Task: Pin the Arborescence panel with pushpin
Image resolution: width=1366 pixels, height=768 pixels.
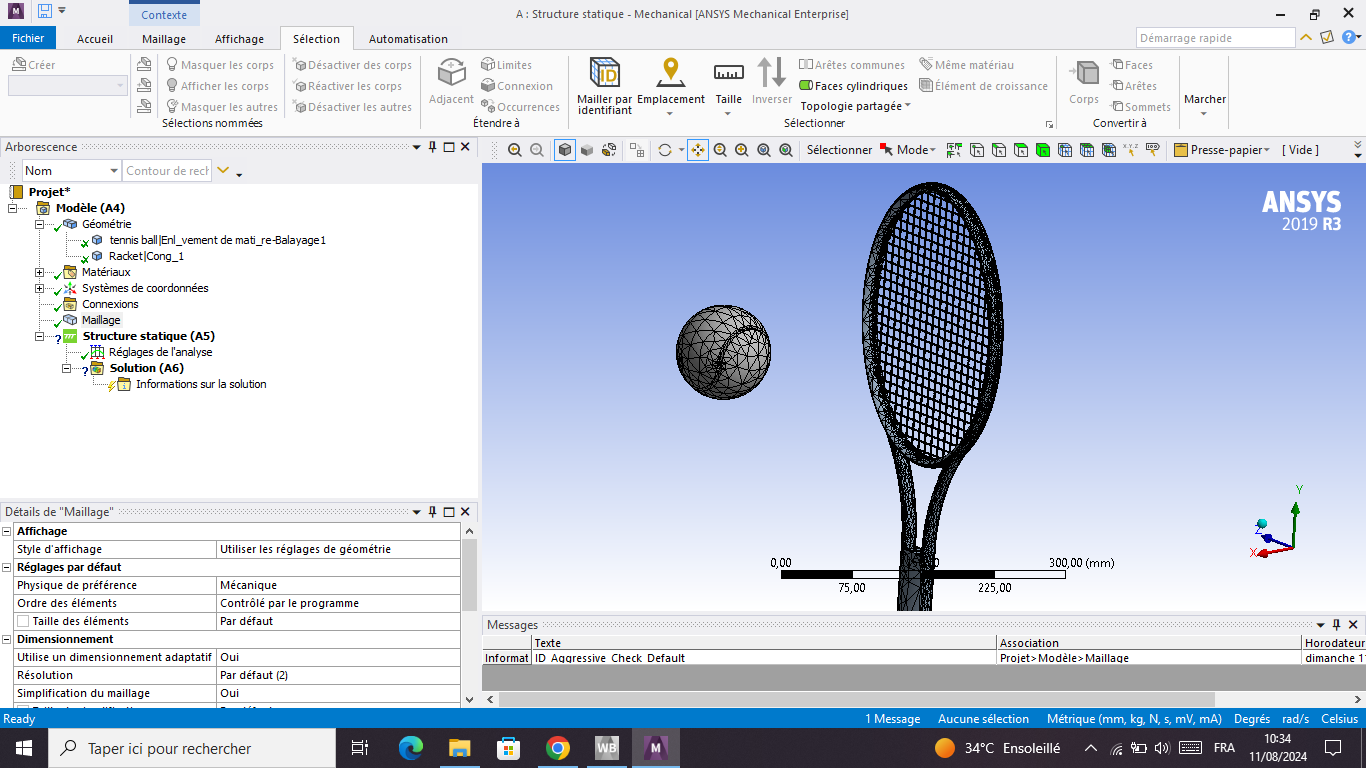Action: (433, 147)
